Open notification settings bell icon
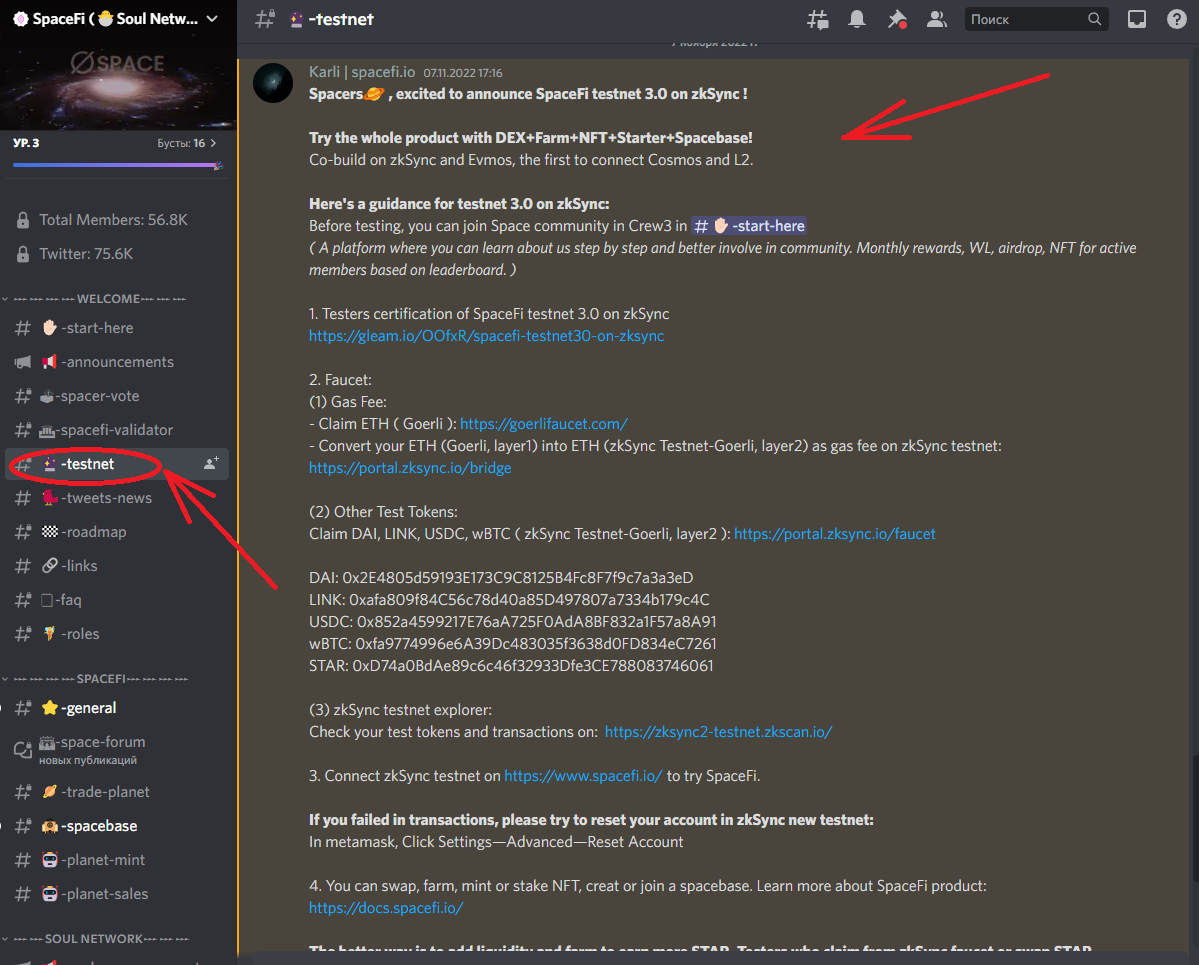This screenshot has height=965, width=1199. (856, 19)
